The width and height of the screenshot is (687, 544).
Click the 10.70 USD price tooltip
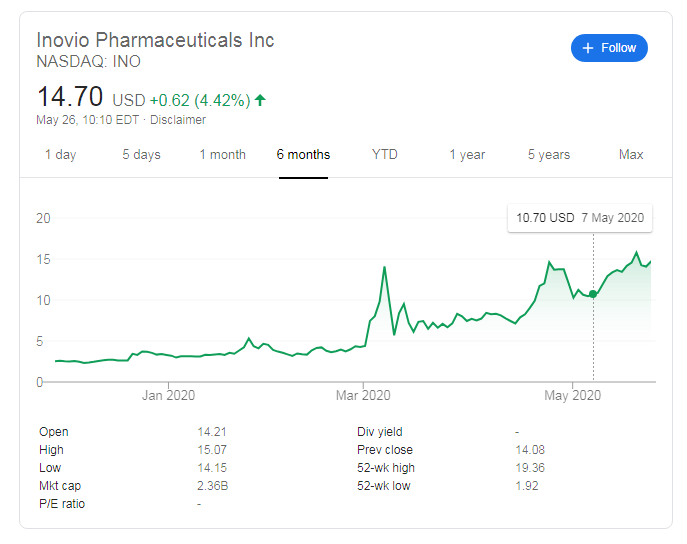579,217
